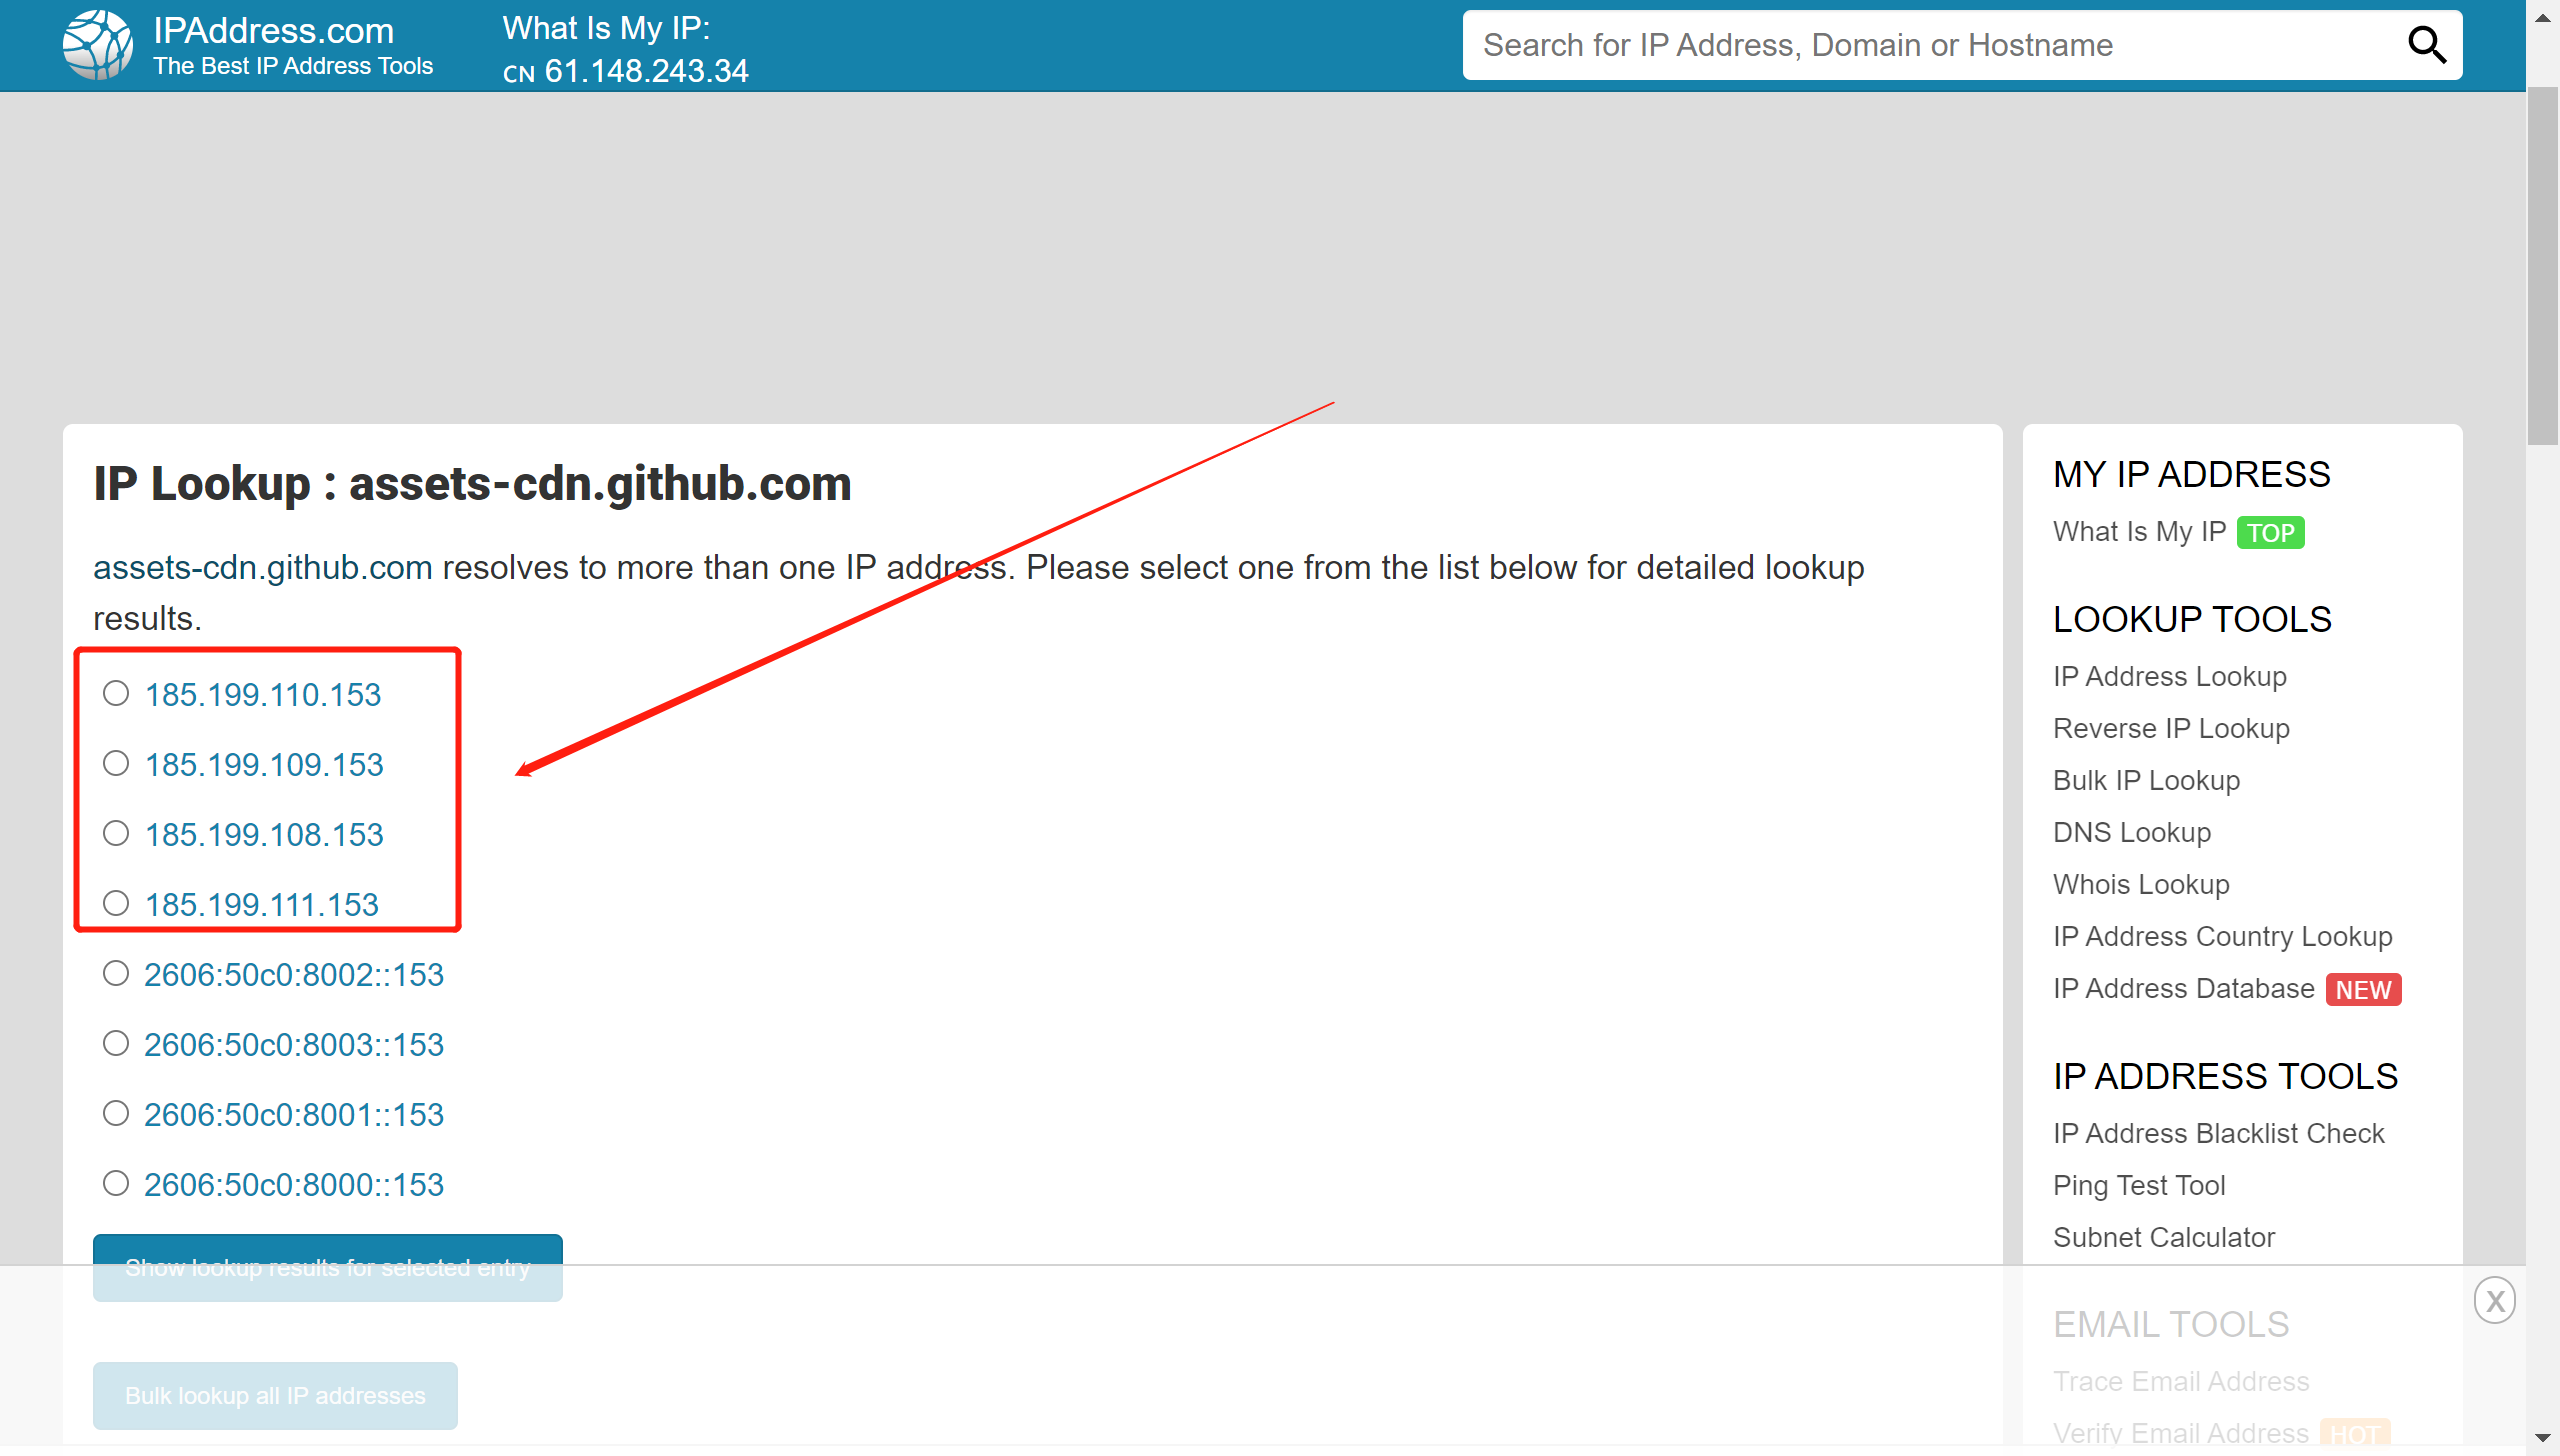Open the 2606:50c0:8003::153 address link
The image size is (2560, 1456).
pos(294,1045)
